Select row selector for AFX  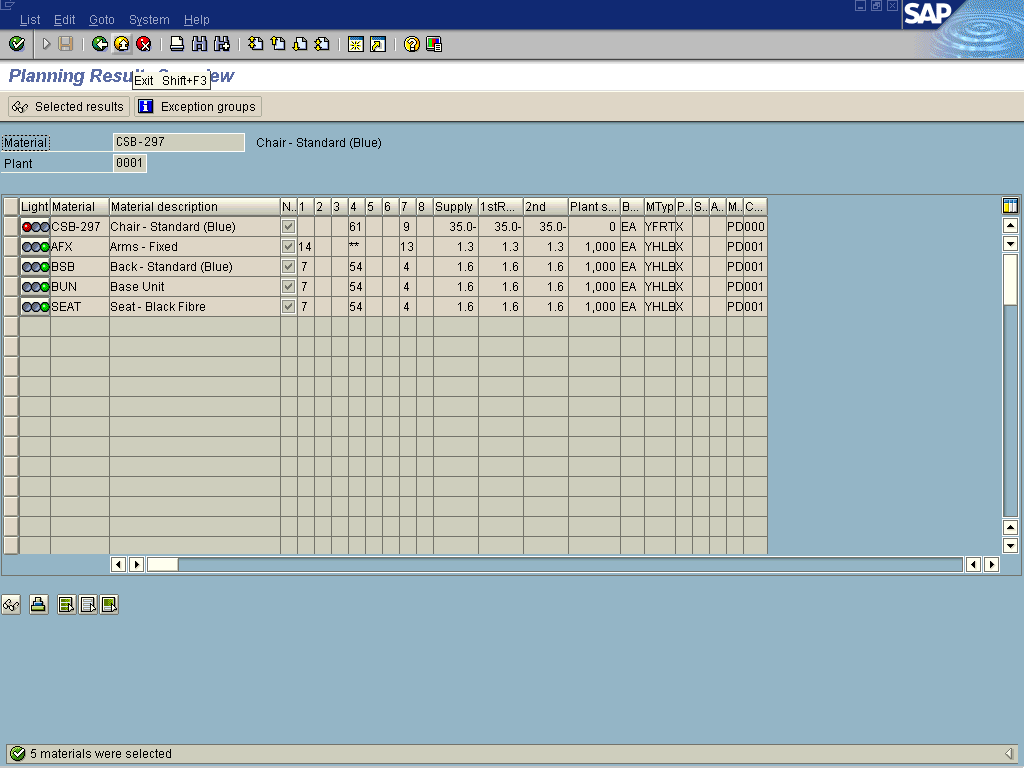11,247
